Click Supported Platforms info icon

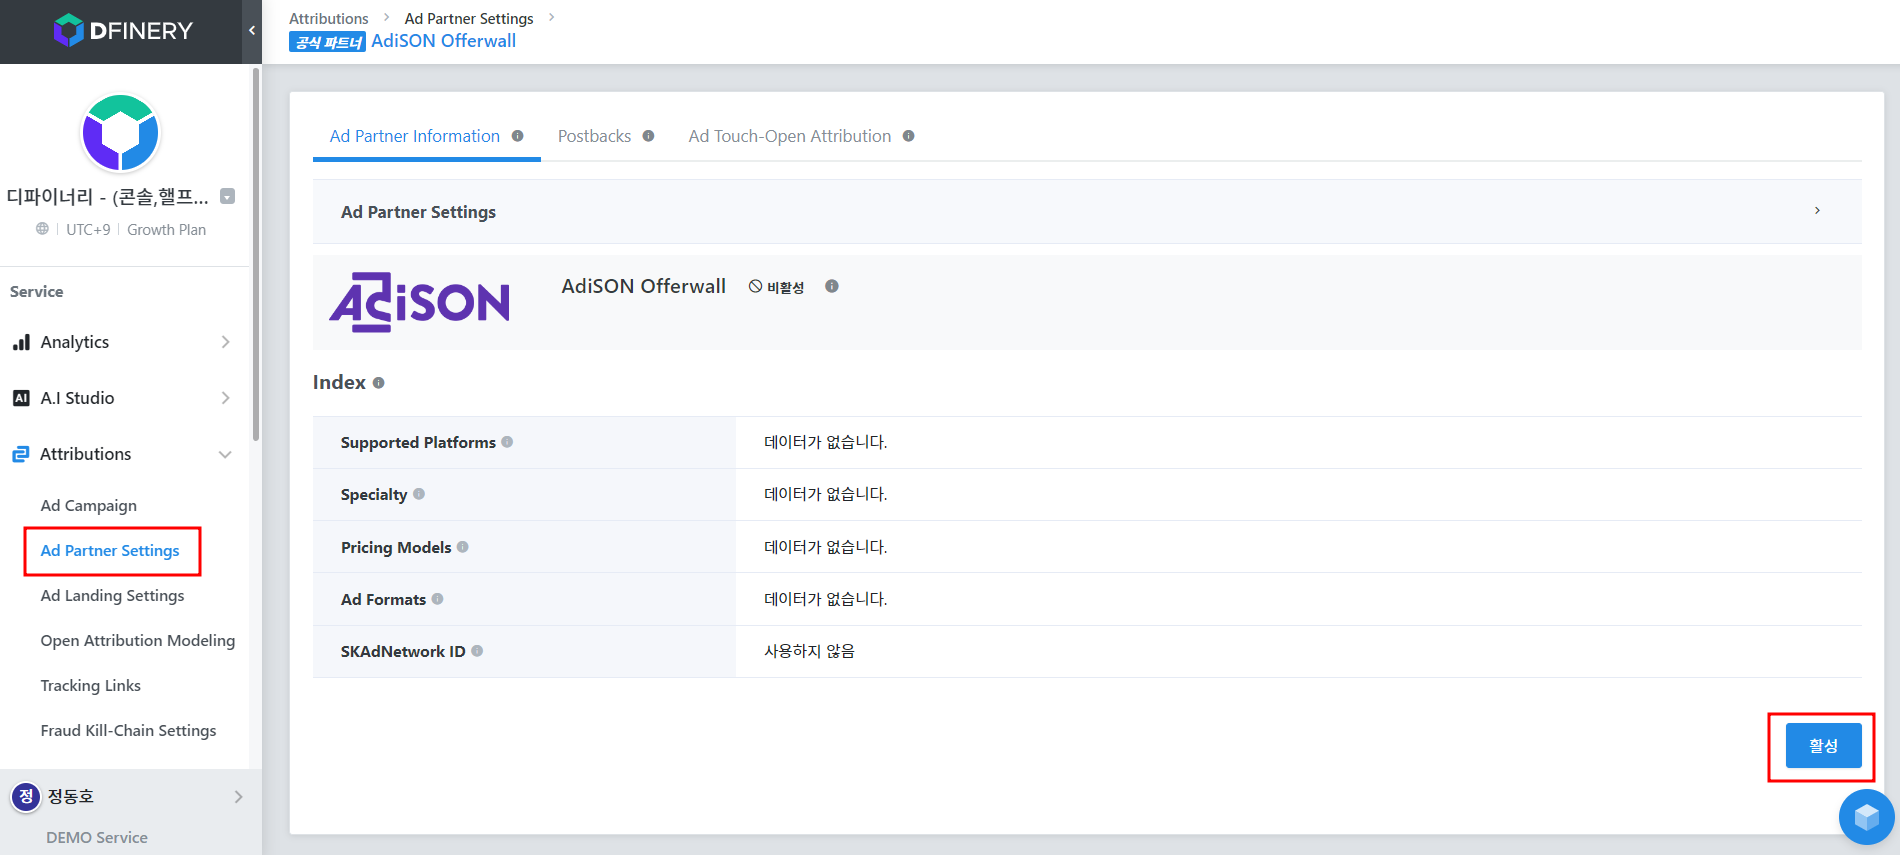pyautogui.click(x=508, y=442)
